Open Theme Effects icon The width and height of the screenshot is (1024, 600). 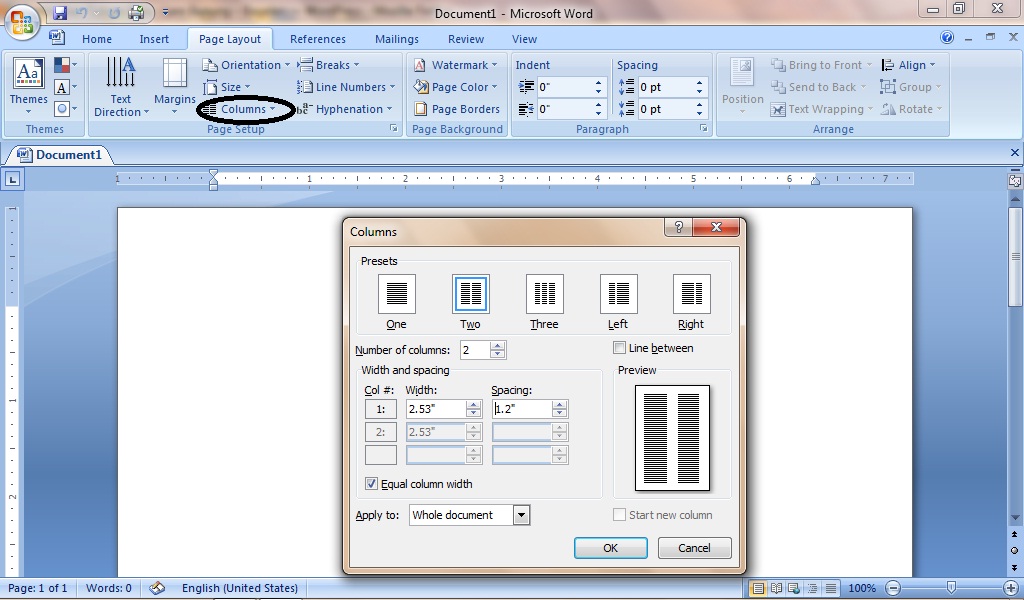coord(65,108)
